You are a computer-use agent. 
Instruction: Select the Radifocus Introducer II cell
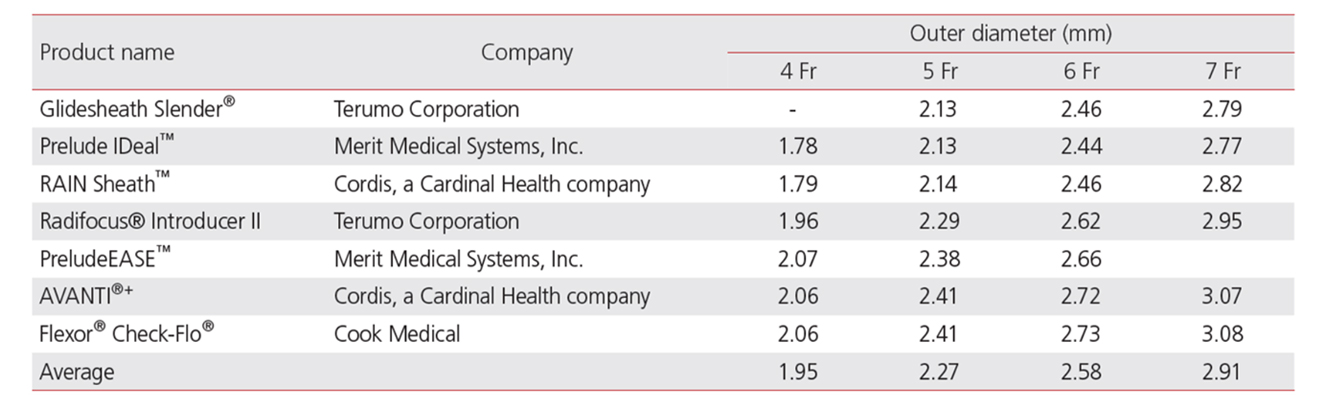(150, 221)
